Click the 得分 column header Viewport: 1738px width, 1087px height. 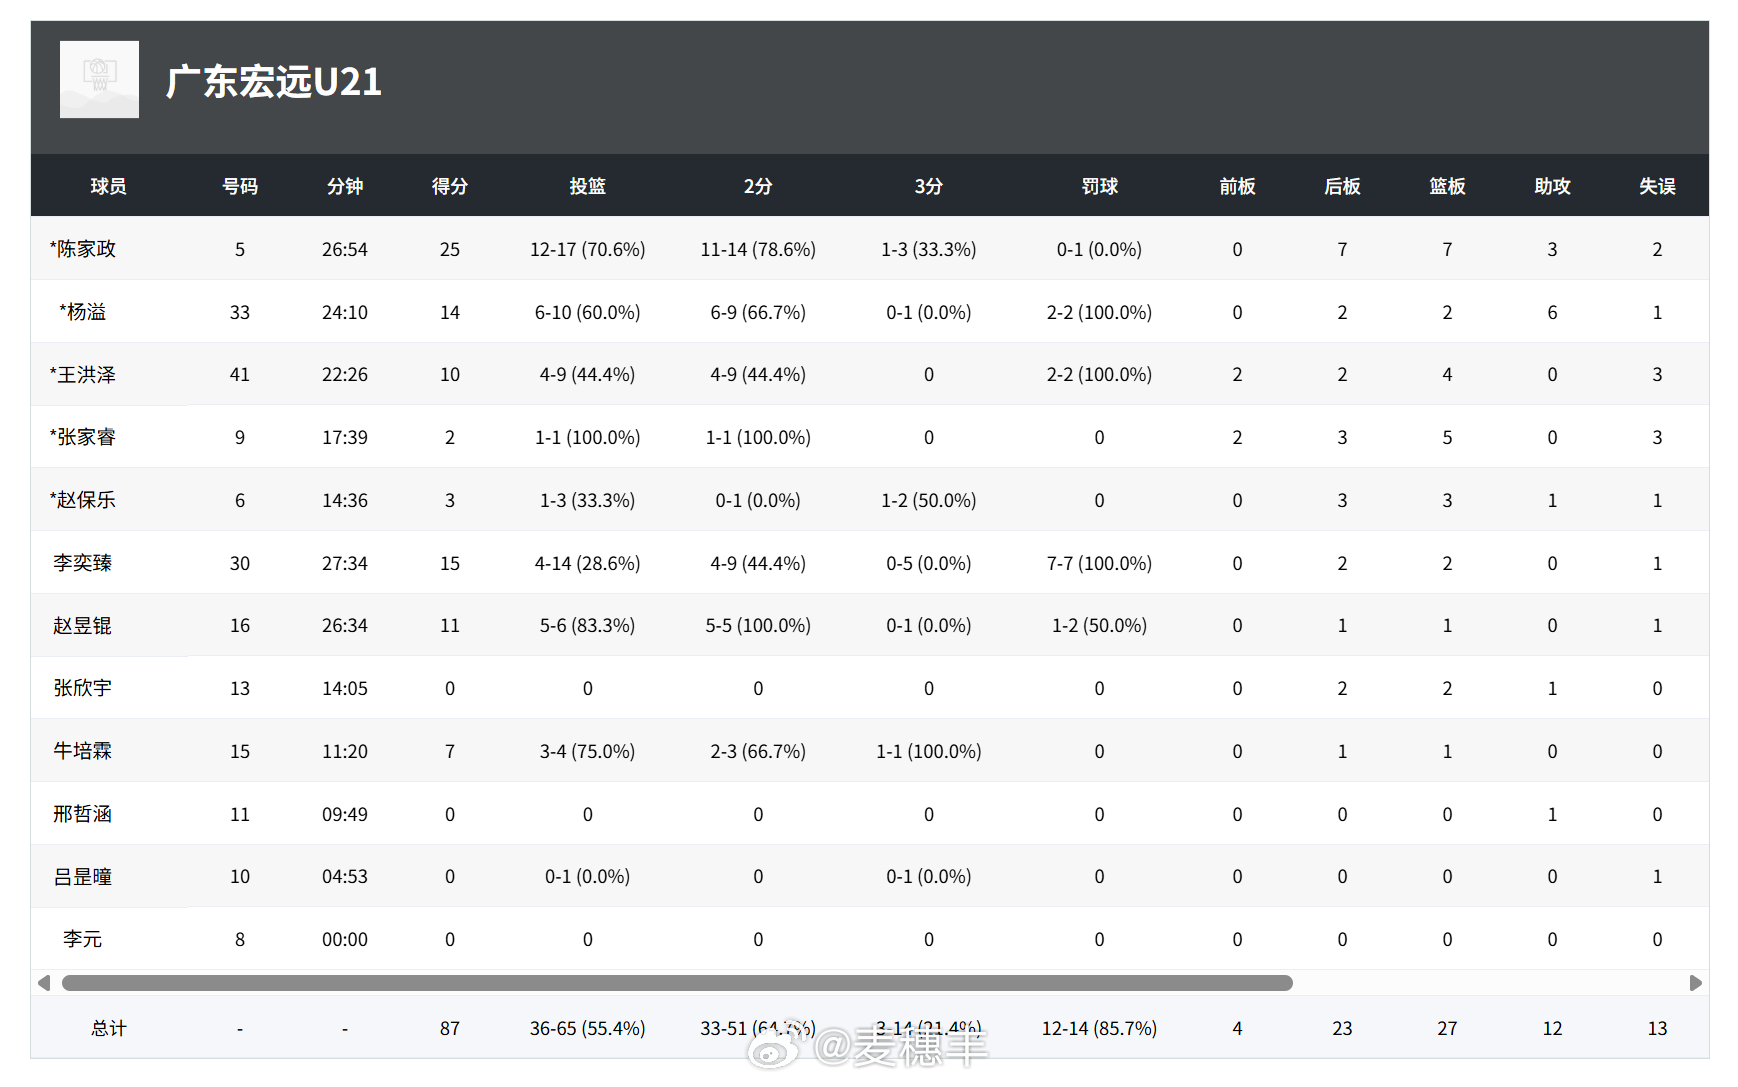[450, 186]
